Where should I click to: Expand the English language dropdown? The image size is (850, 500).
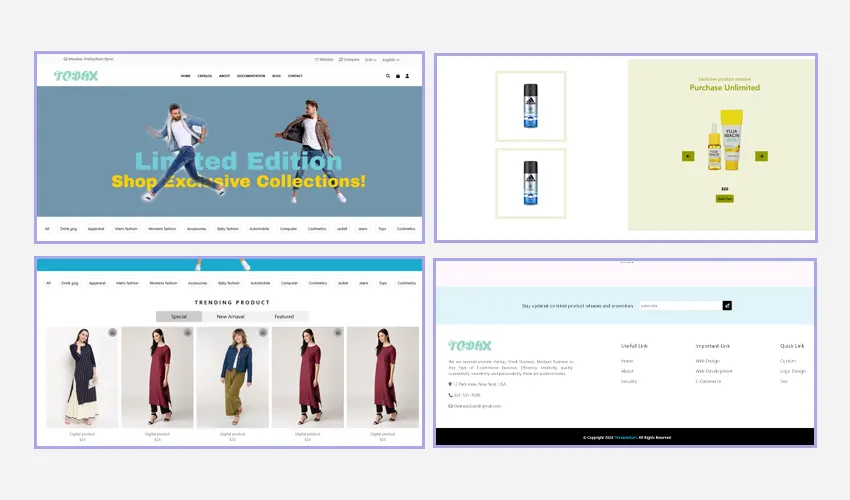click(391, 60)
